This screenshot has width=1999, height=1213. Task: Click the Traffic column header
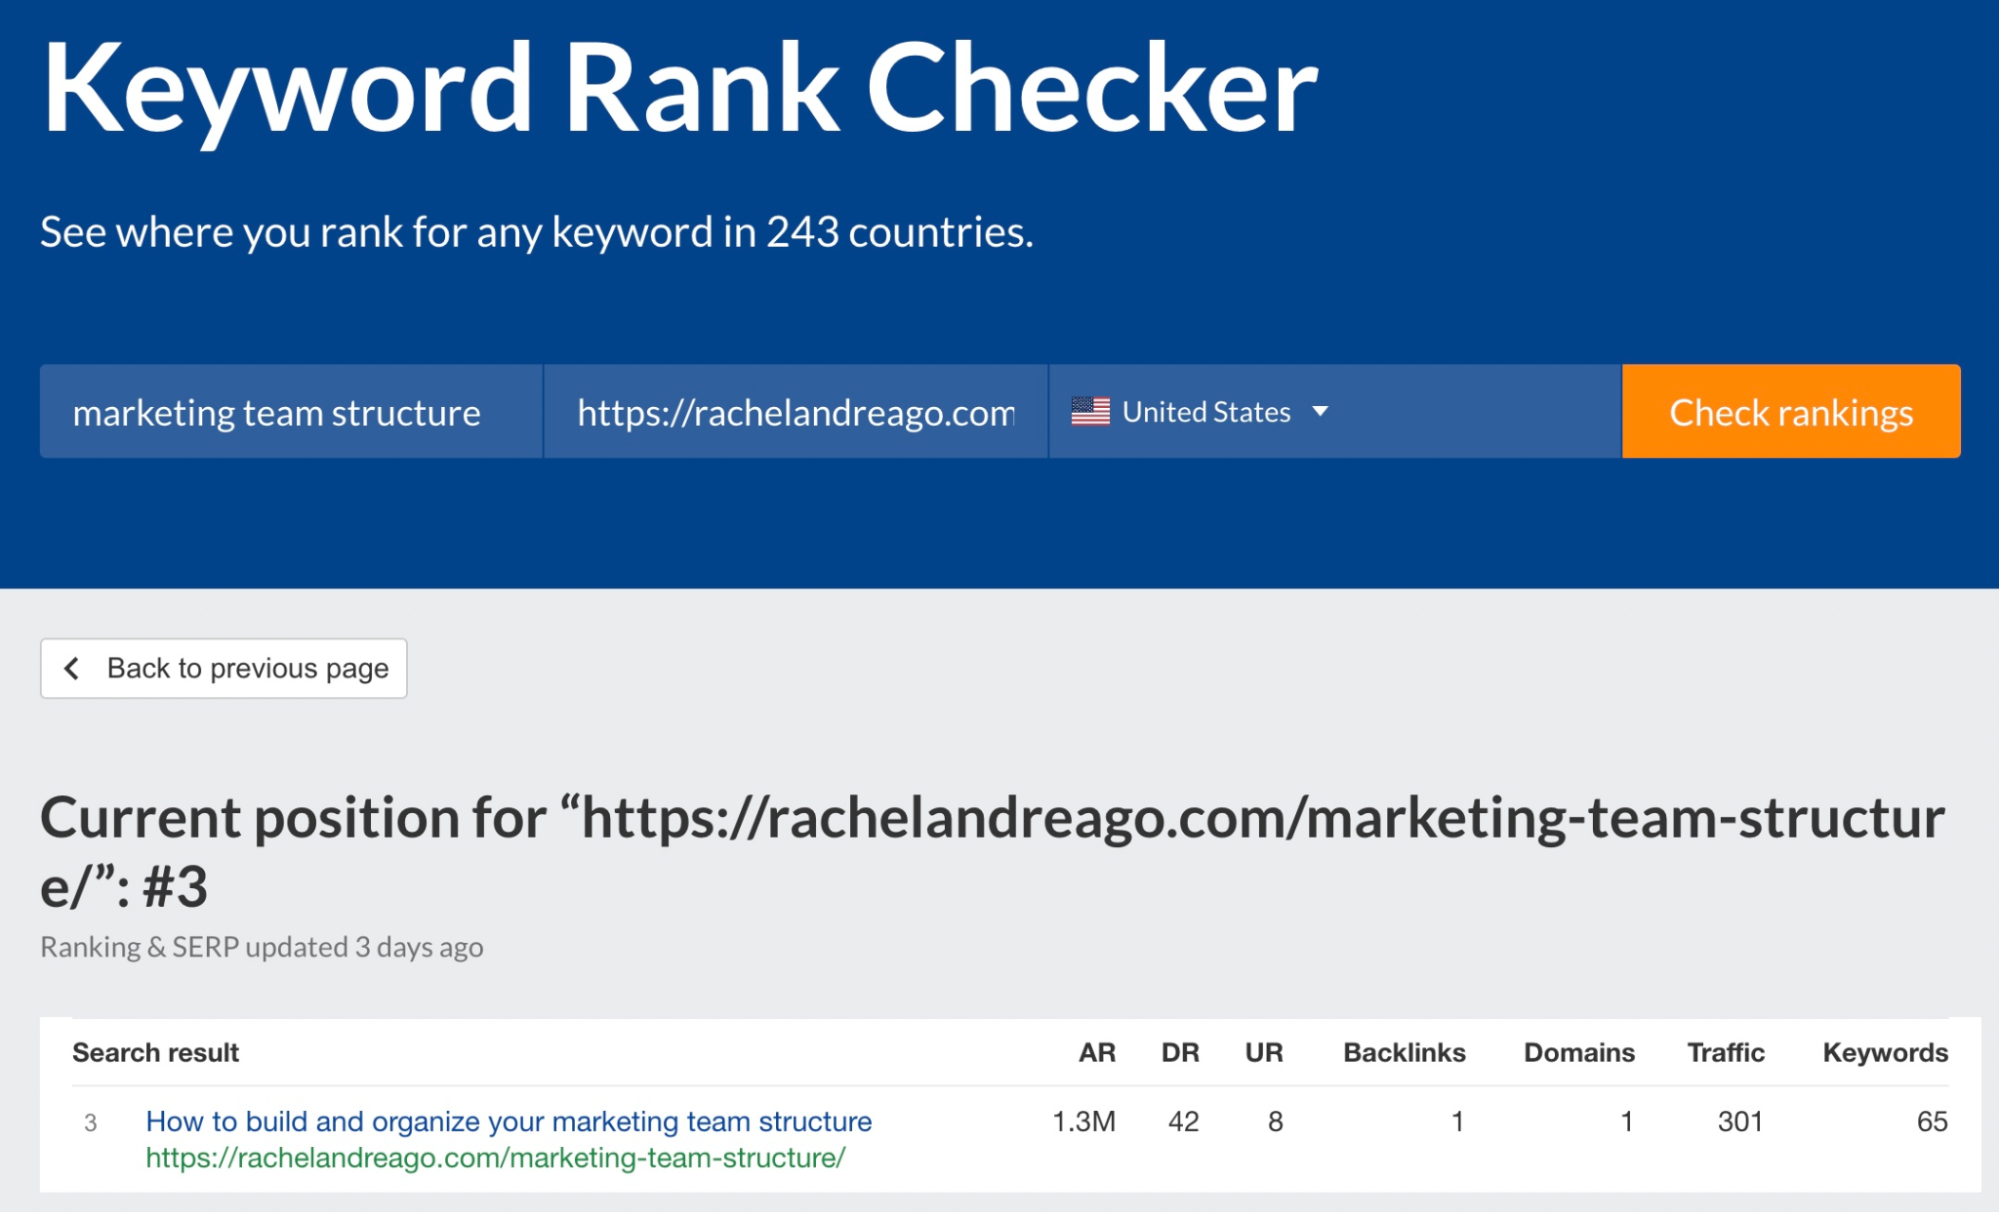1726,1052
